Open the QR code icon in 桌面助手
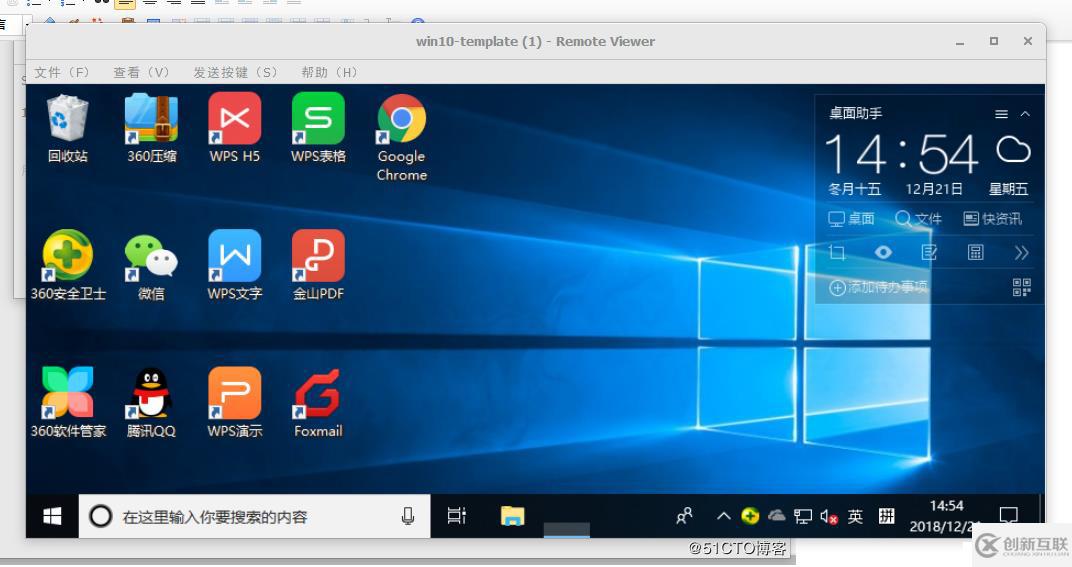The height and width of the screenshot is (567, 1072). [1021, 287]
